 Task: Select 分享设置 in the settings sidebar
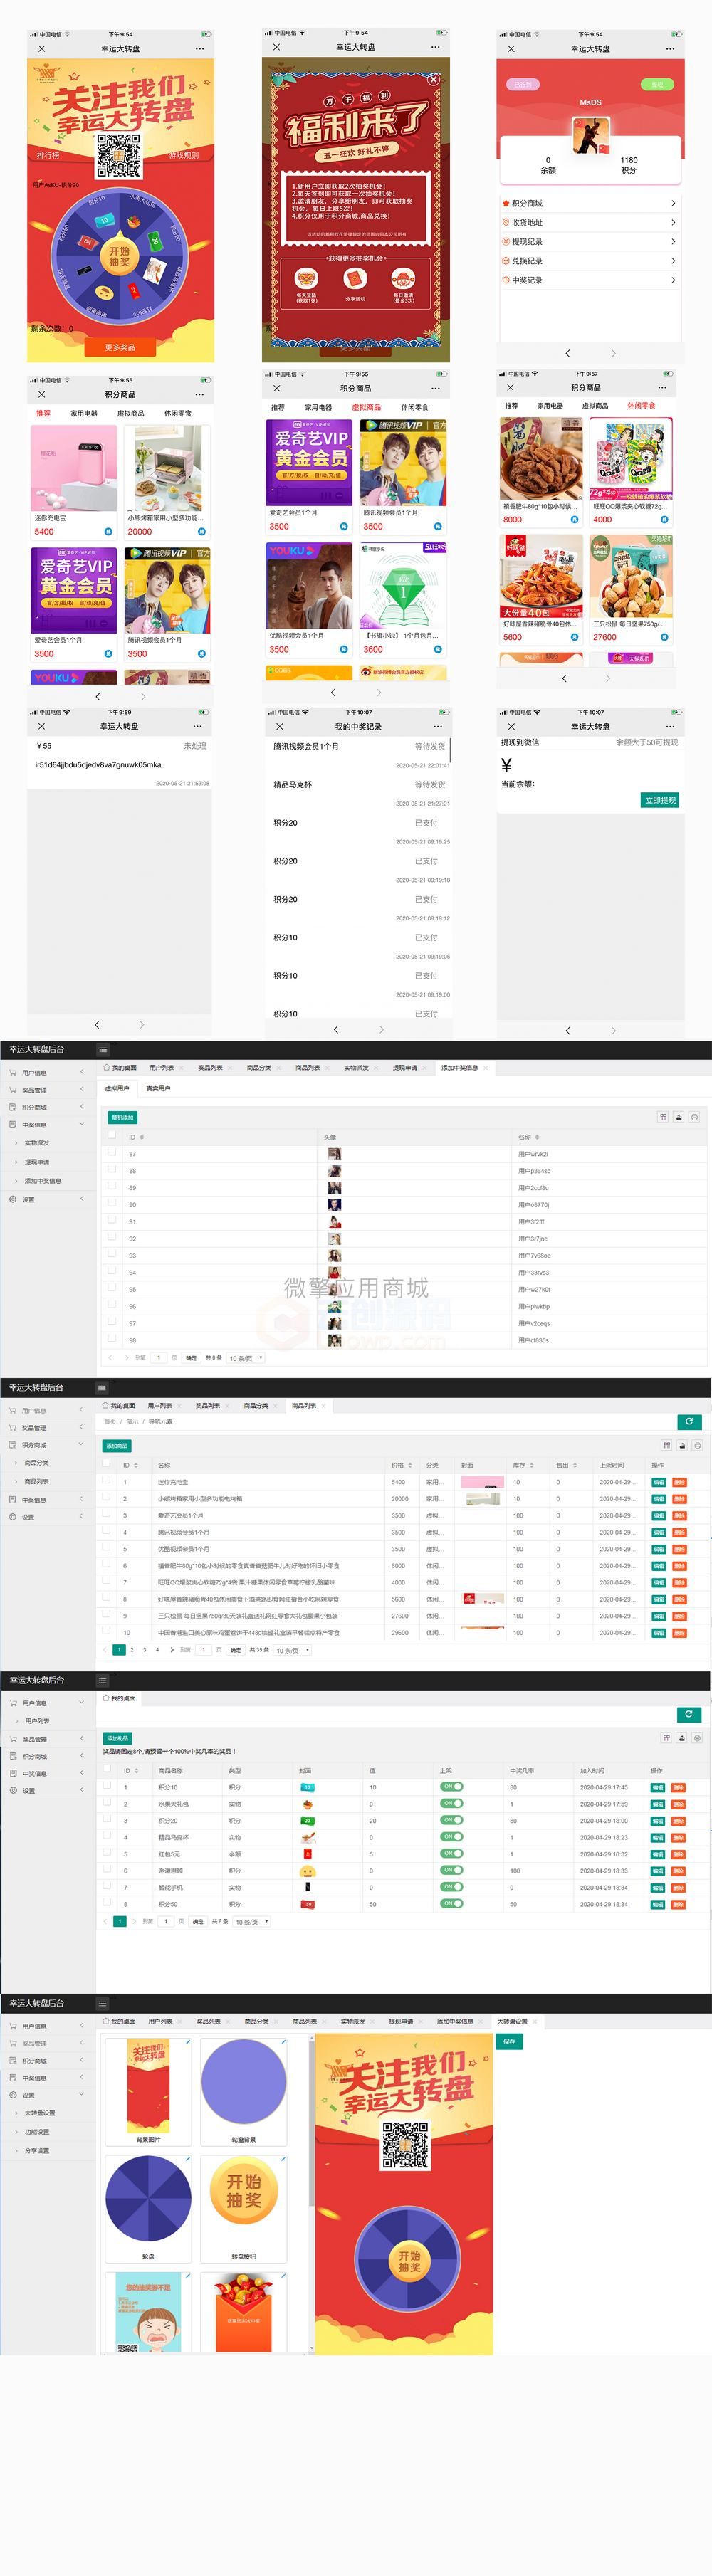[x=37, y=2150]
